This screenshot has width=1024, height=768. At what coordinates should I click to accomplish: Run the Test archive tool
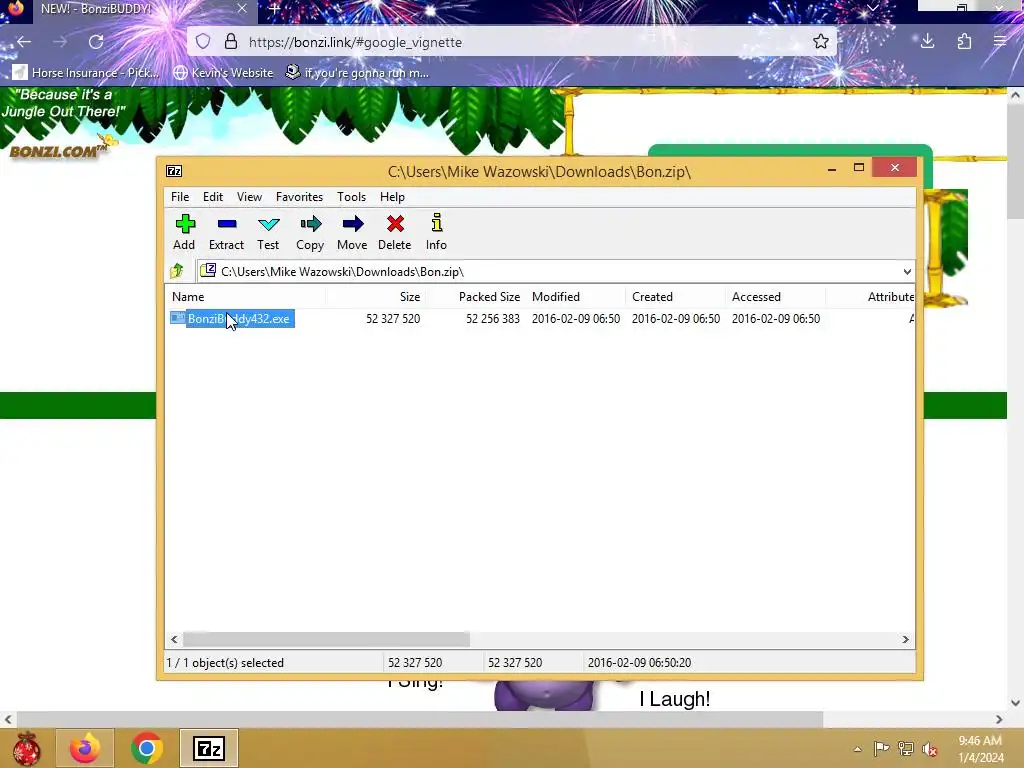click(268, 232)
